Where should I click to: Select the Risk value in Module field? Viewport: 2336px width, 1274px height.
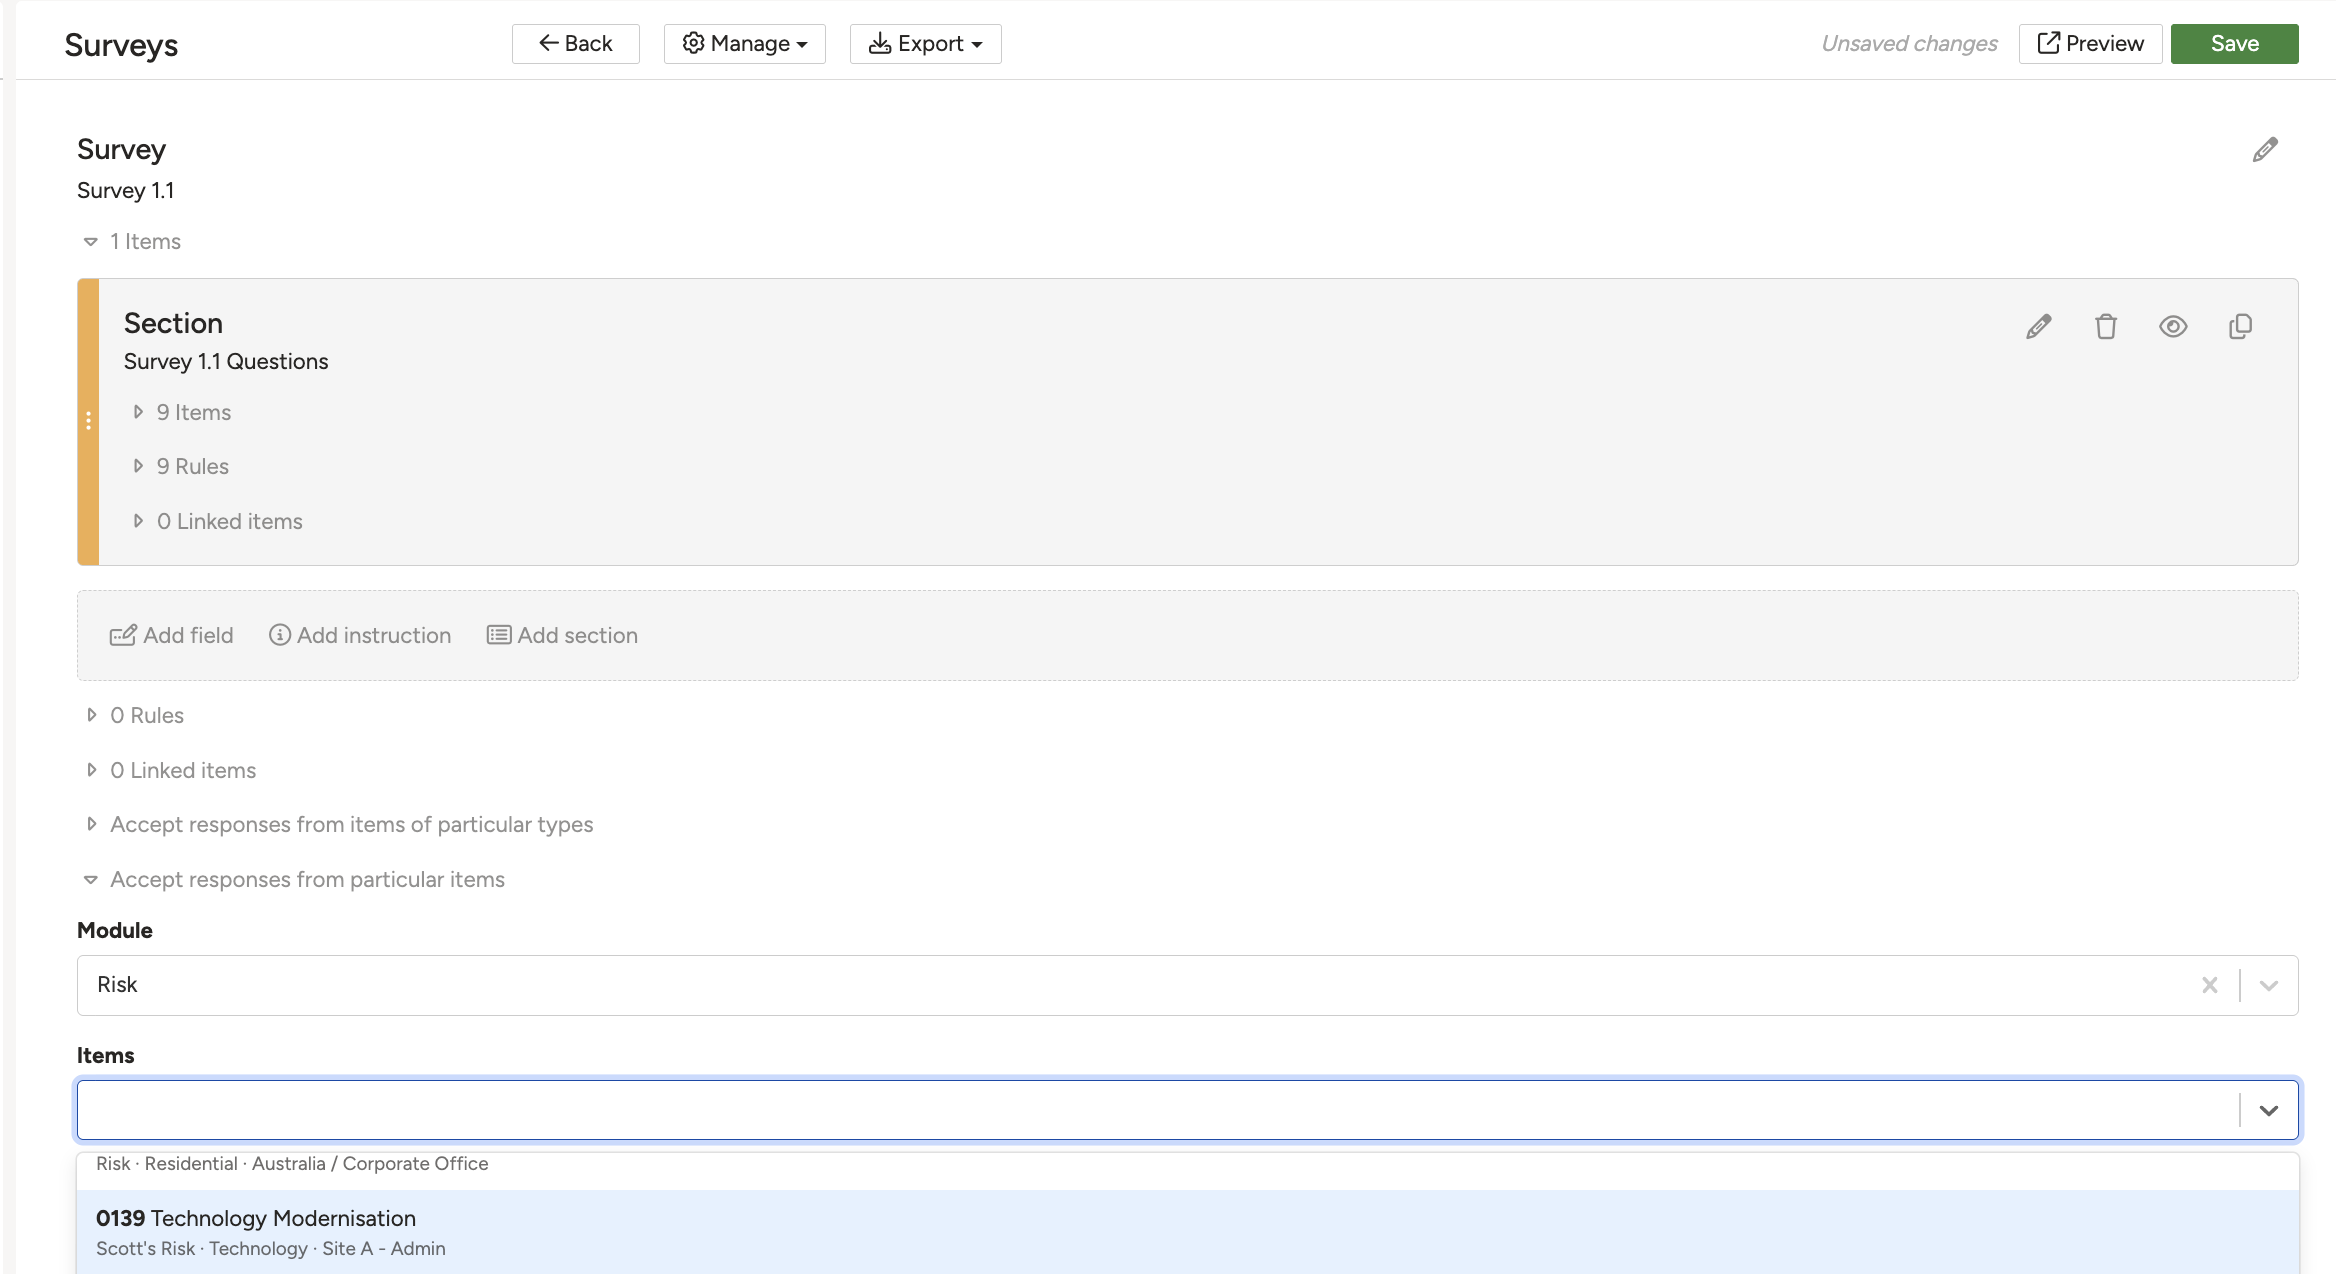pos(117,985)
